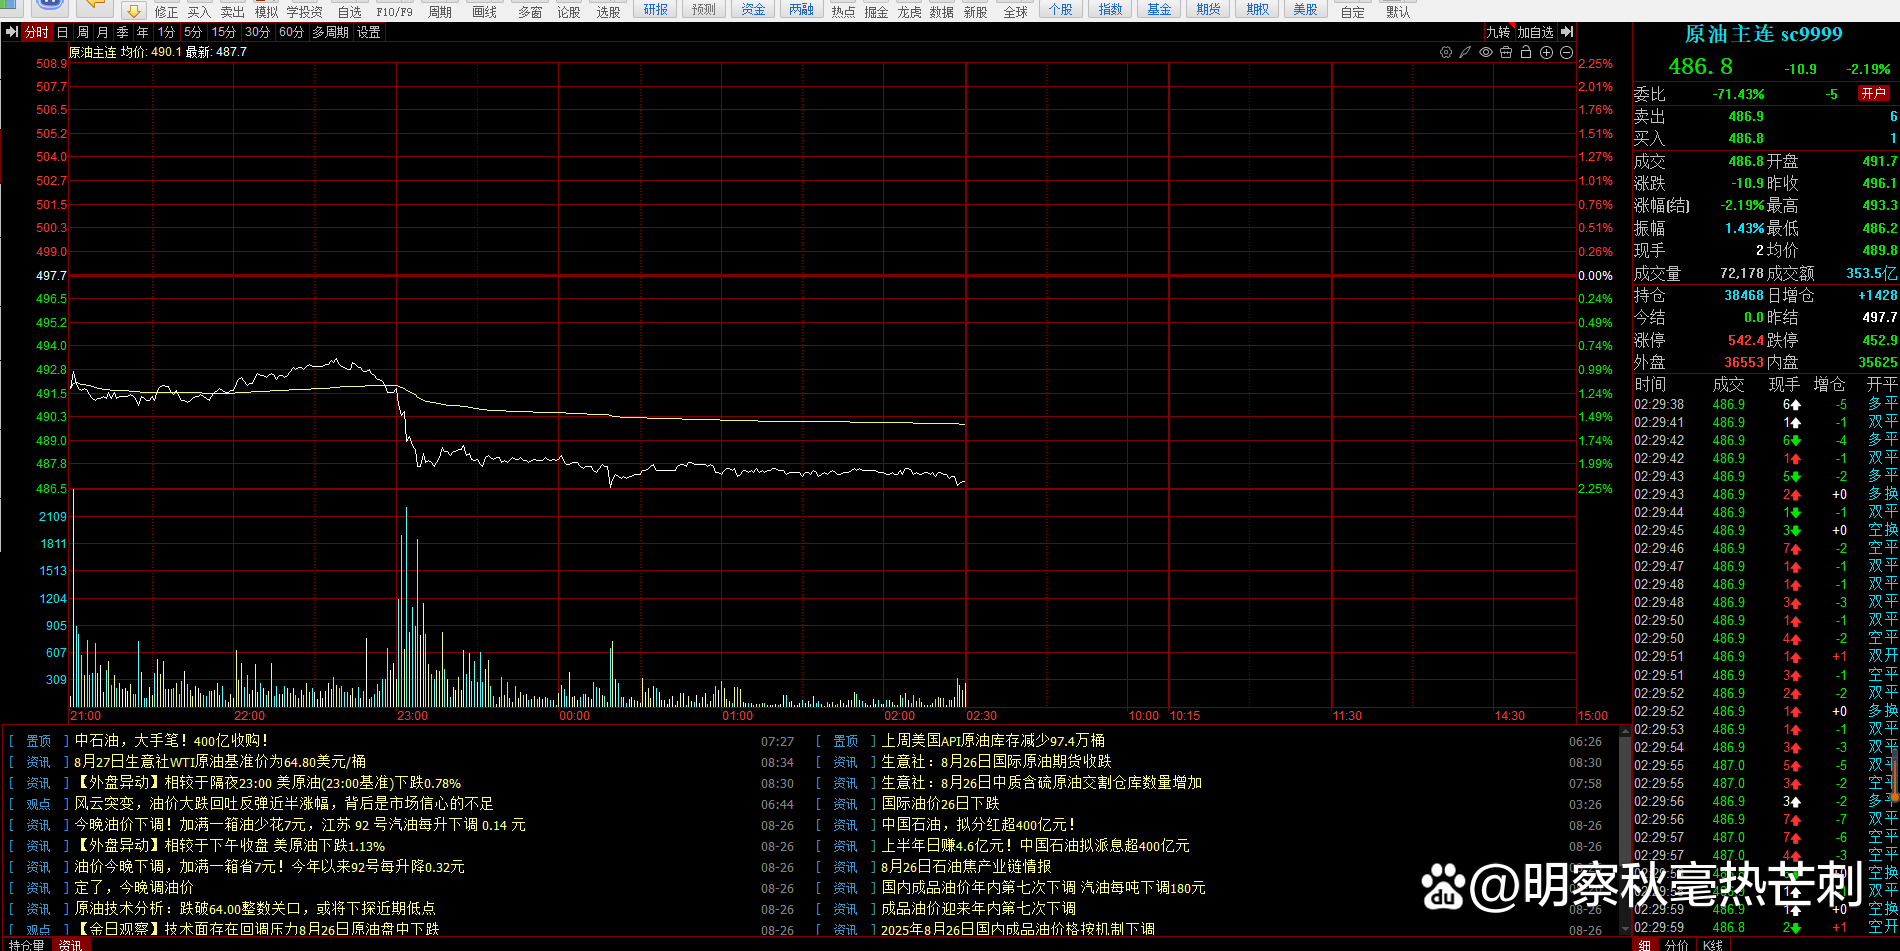Open news 上周美国API原油库存减少97.4万桶
1900x951 pixels.
[993, 741]
